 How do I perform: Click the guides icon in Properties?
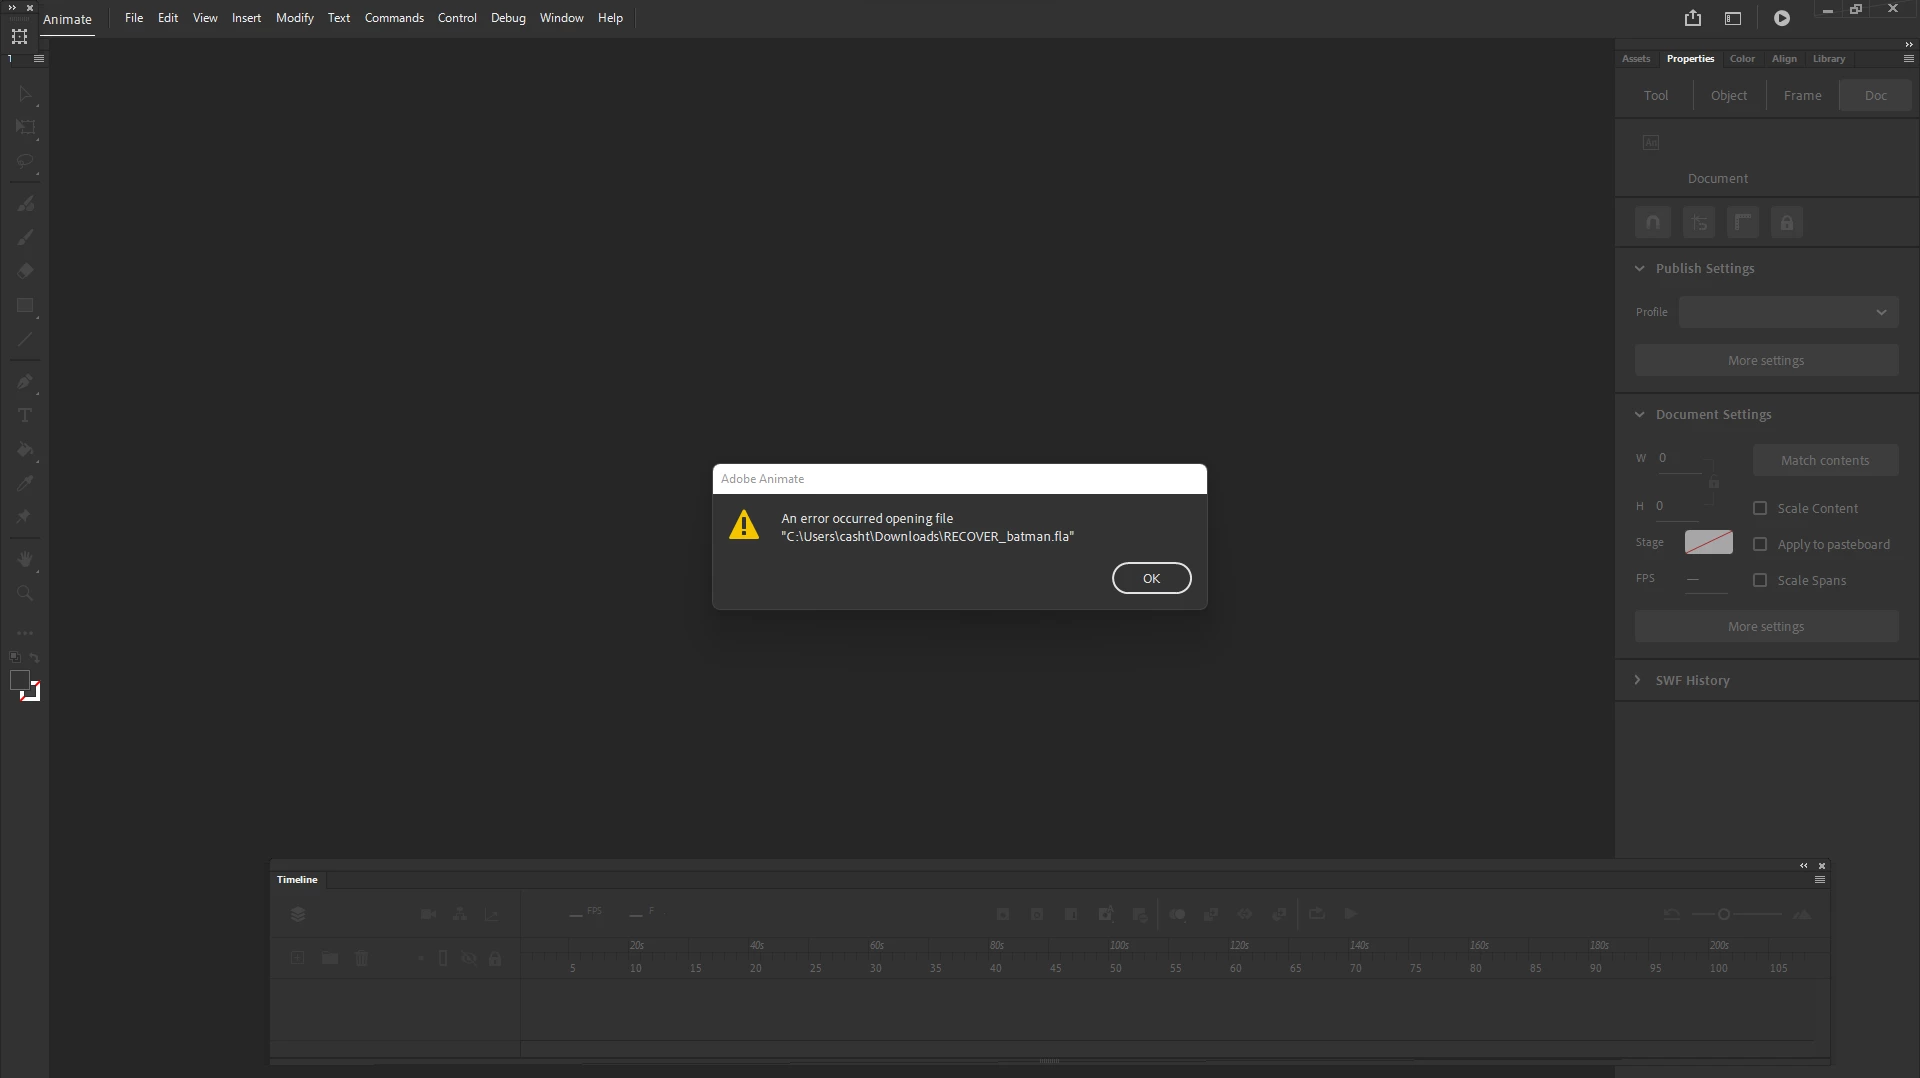click(x=1698, y=222)
